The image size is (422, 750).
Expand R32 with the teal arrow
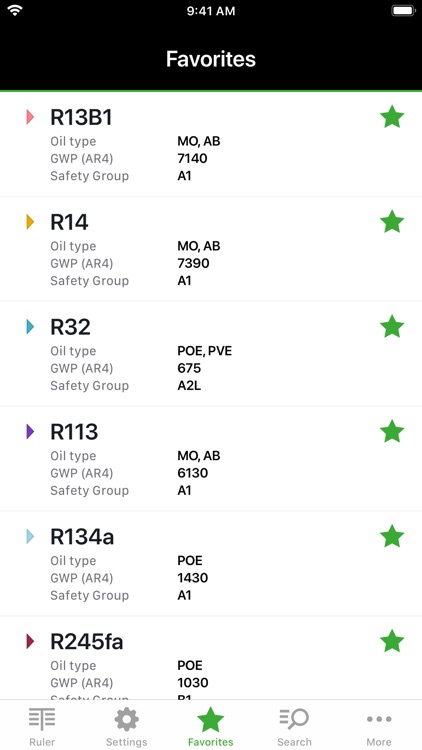click(30, 327)
